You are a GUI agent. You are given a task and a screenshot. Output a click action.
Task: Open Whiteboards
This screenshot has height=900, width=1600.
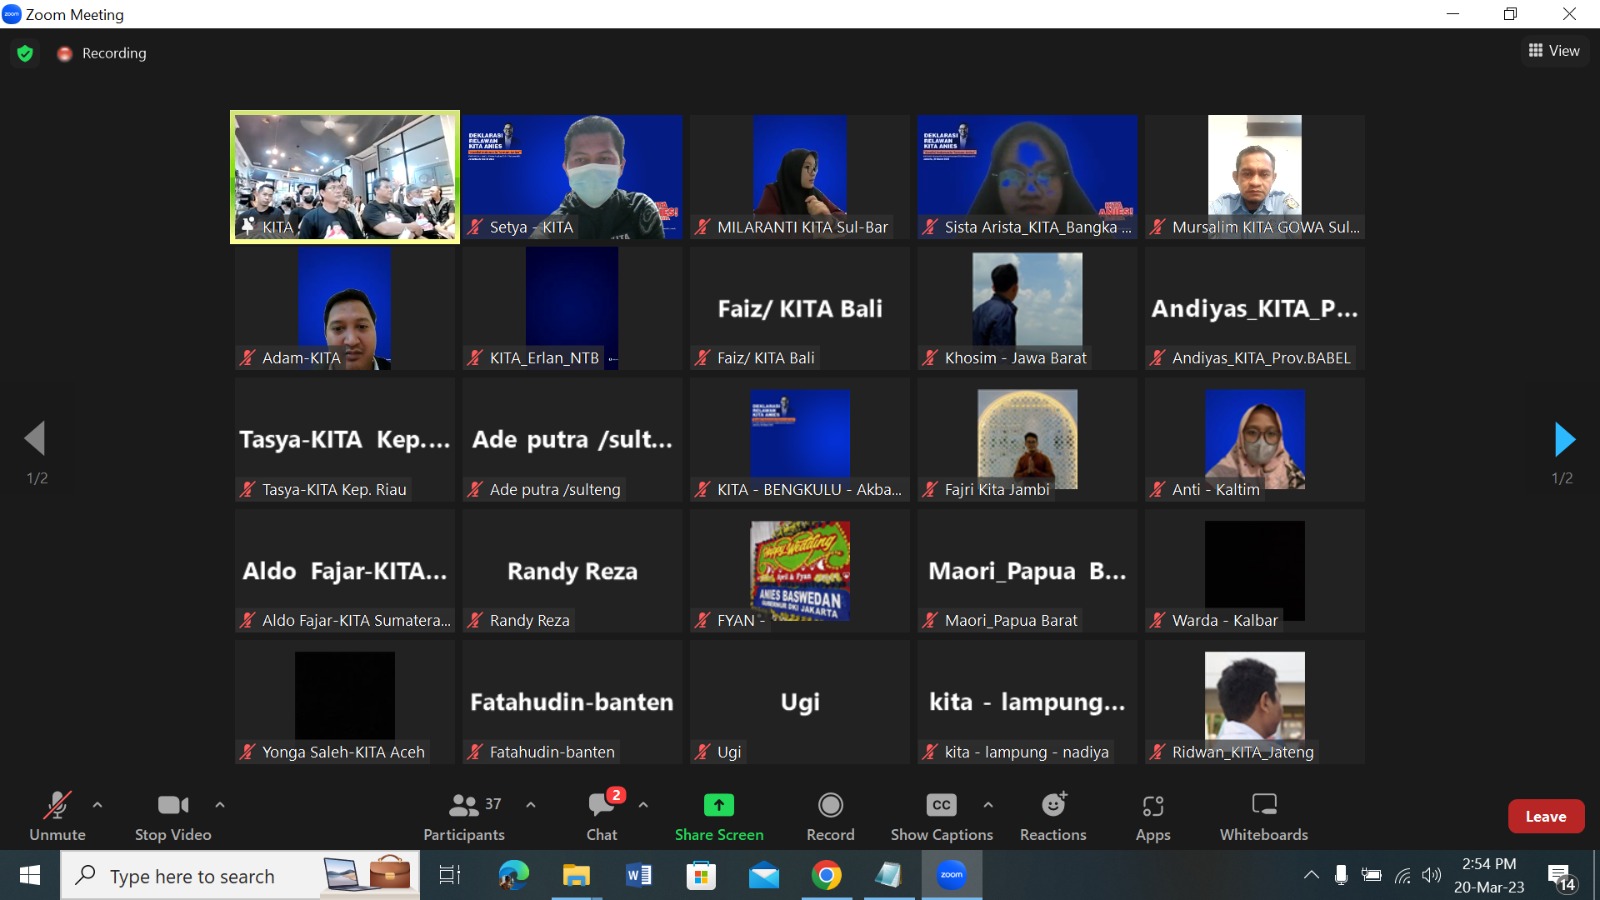click(x=1264, y=805)
